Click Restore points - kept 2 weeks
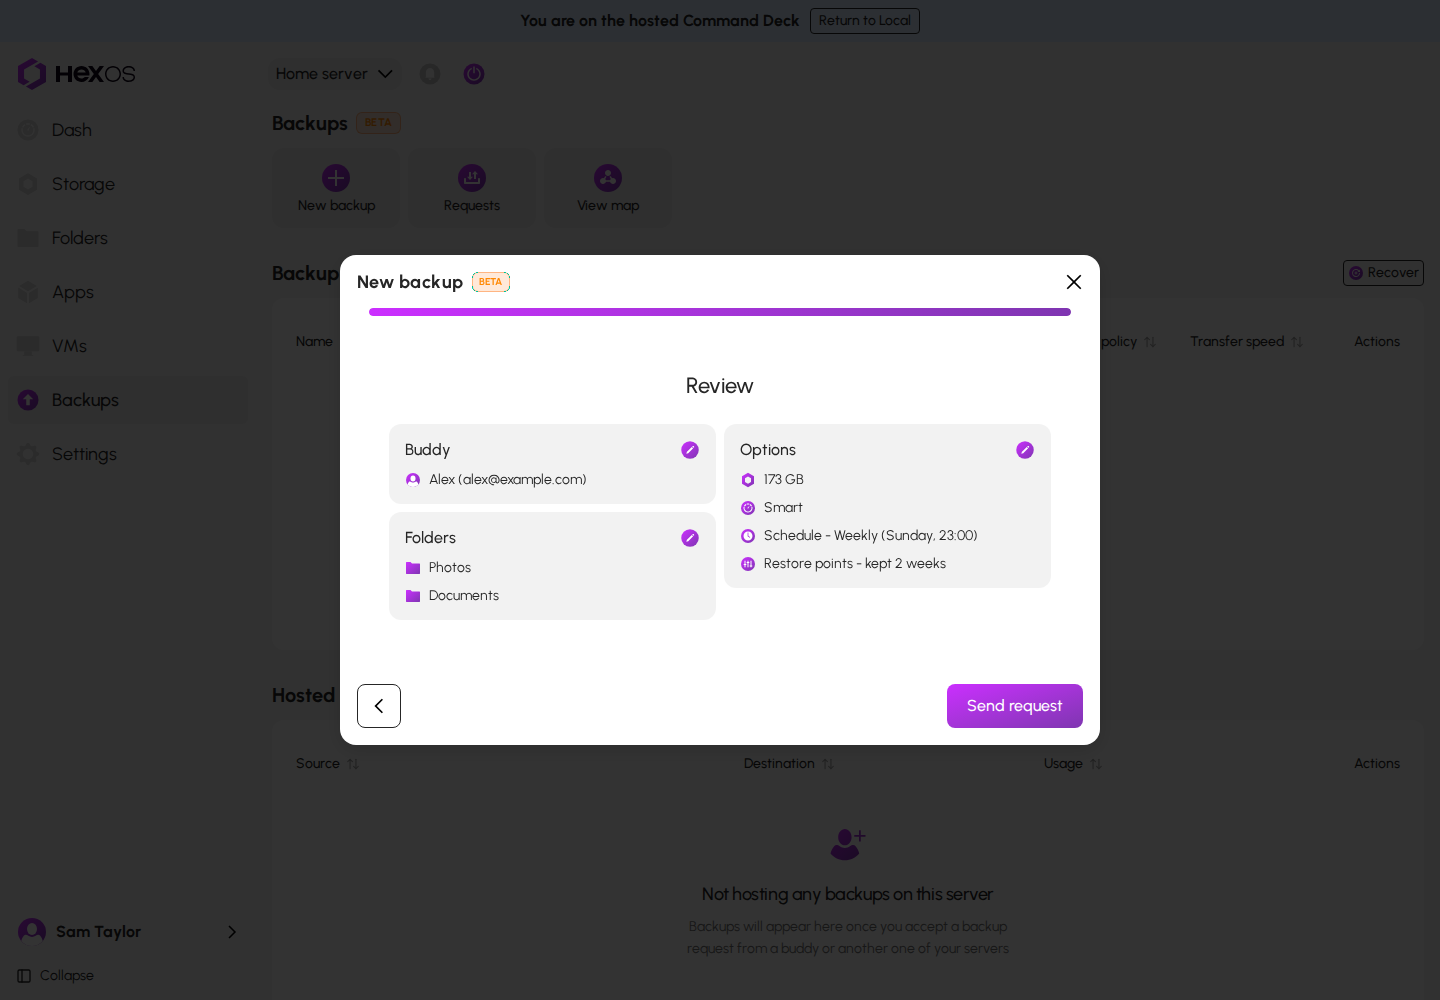The width and height of the screenshot is (1440, 1000). tap(843, 564)
